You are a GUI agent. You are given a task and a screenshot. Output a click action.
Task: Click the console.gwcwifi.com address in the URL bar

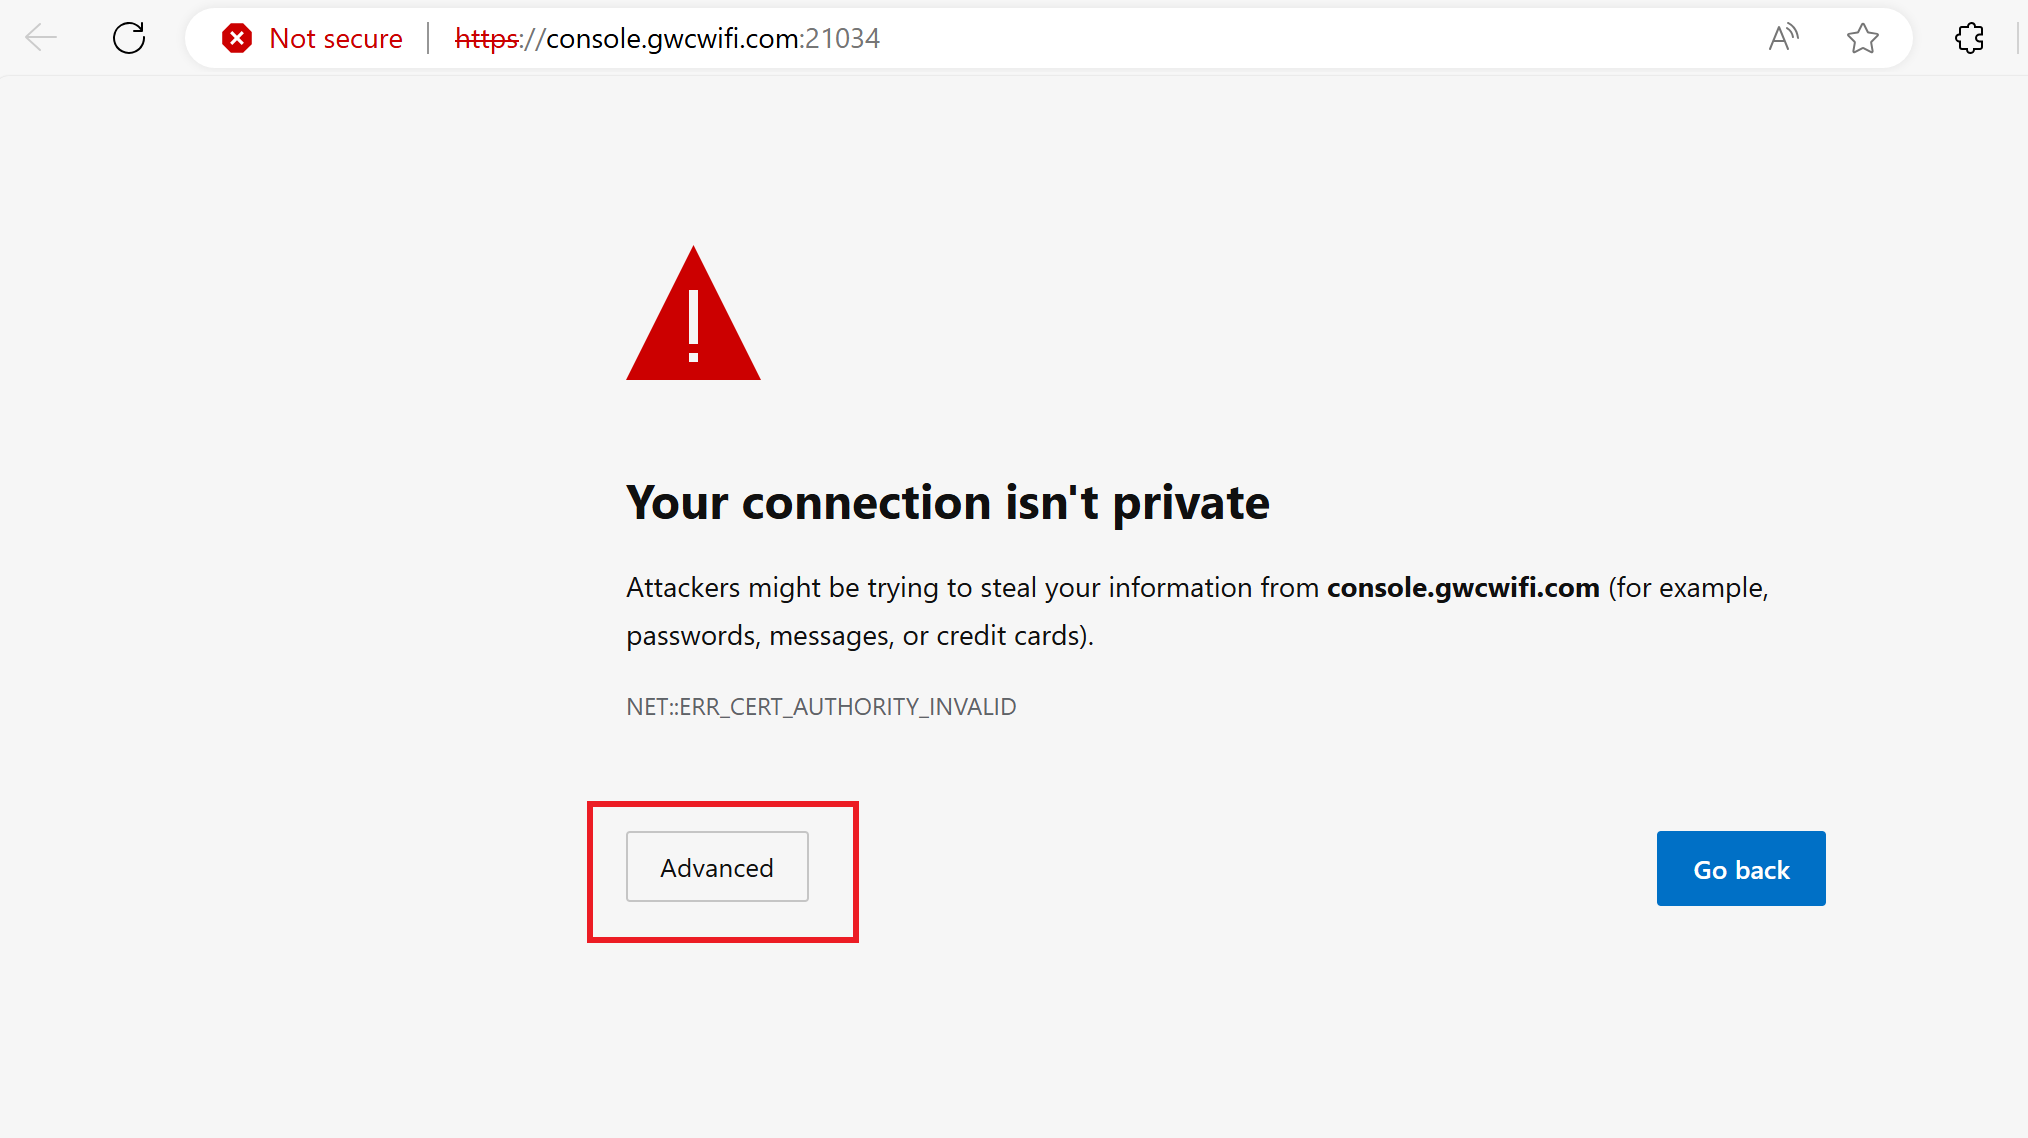pos(672,38)
